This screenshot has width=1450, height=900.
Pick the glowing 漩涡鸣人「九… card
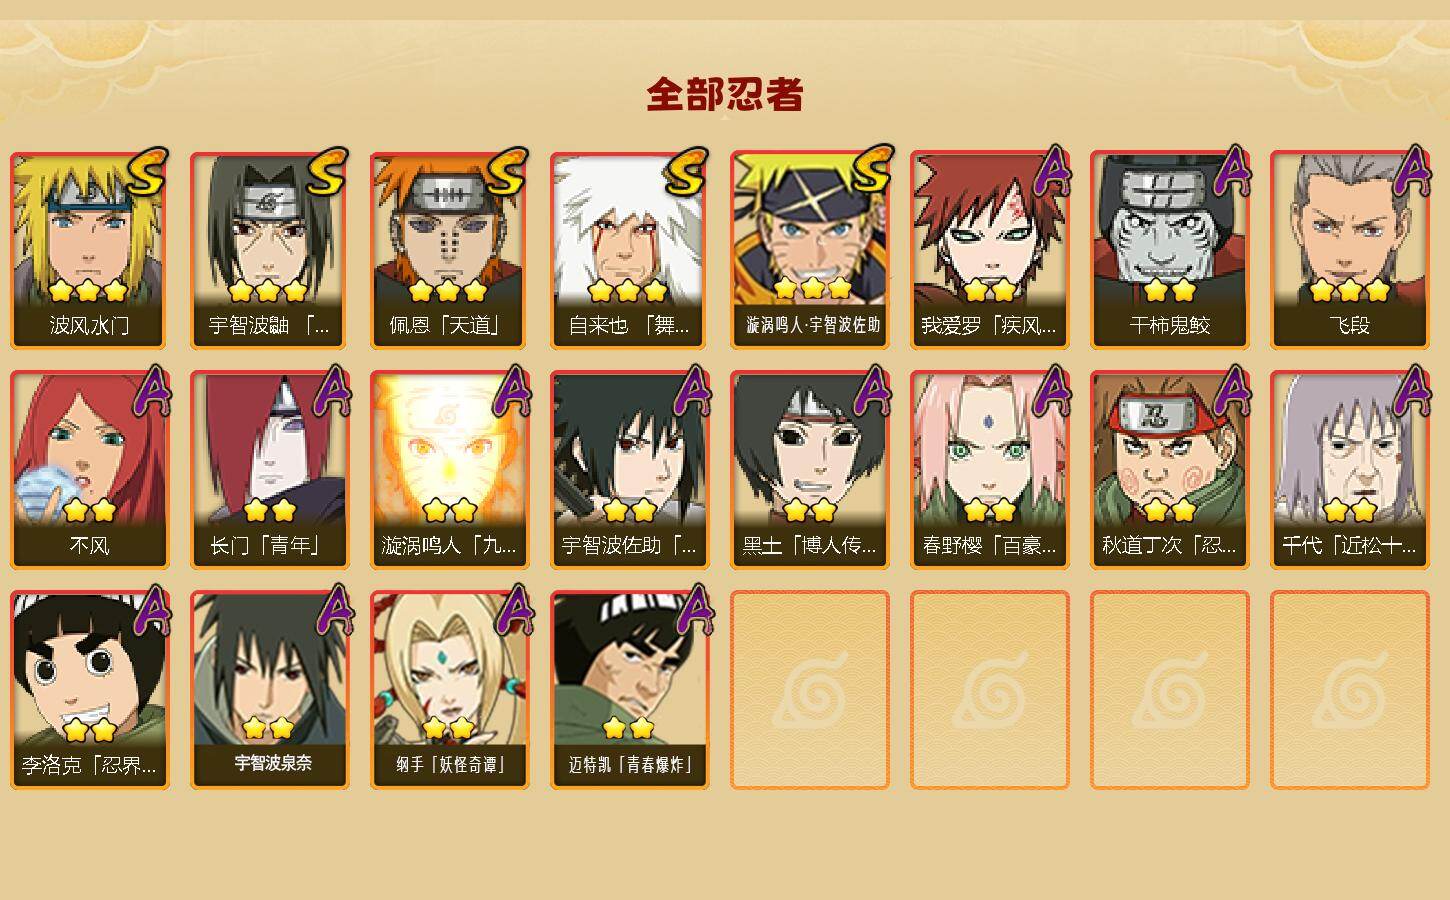point(450,470)
